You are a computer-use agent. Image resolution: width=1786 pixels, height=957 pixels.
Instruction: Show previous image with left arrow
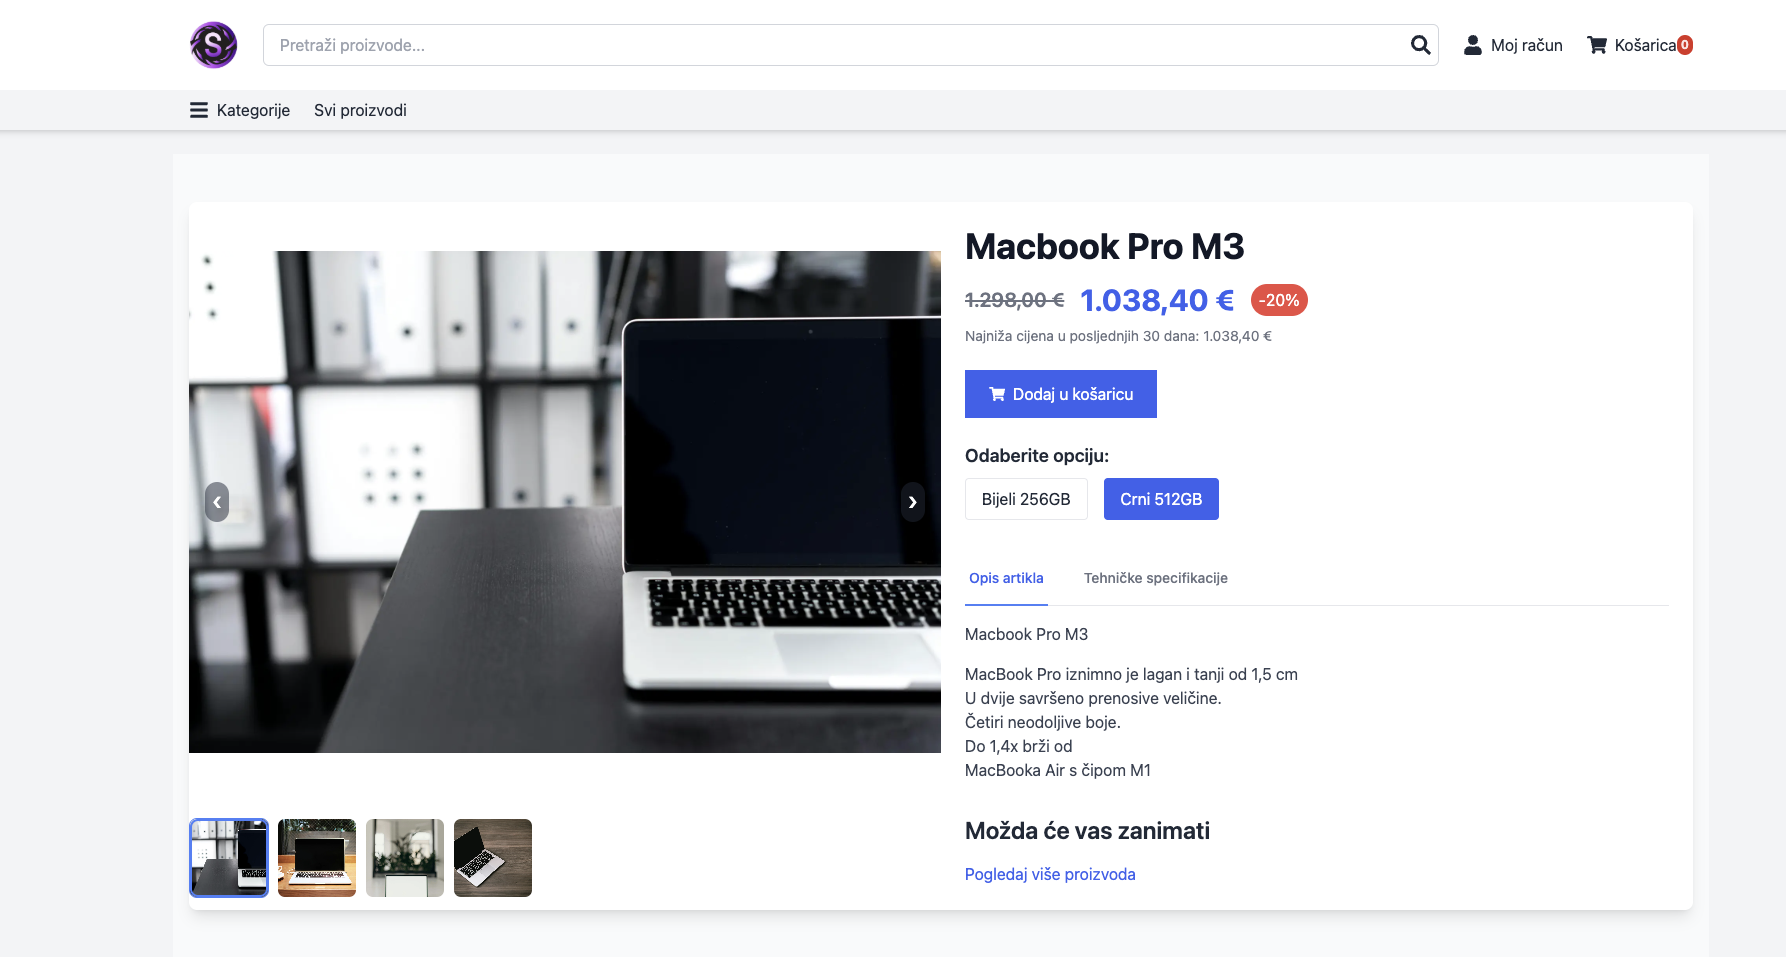point(217,502)
